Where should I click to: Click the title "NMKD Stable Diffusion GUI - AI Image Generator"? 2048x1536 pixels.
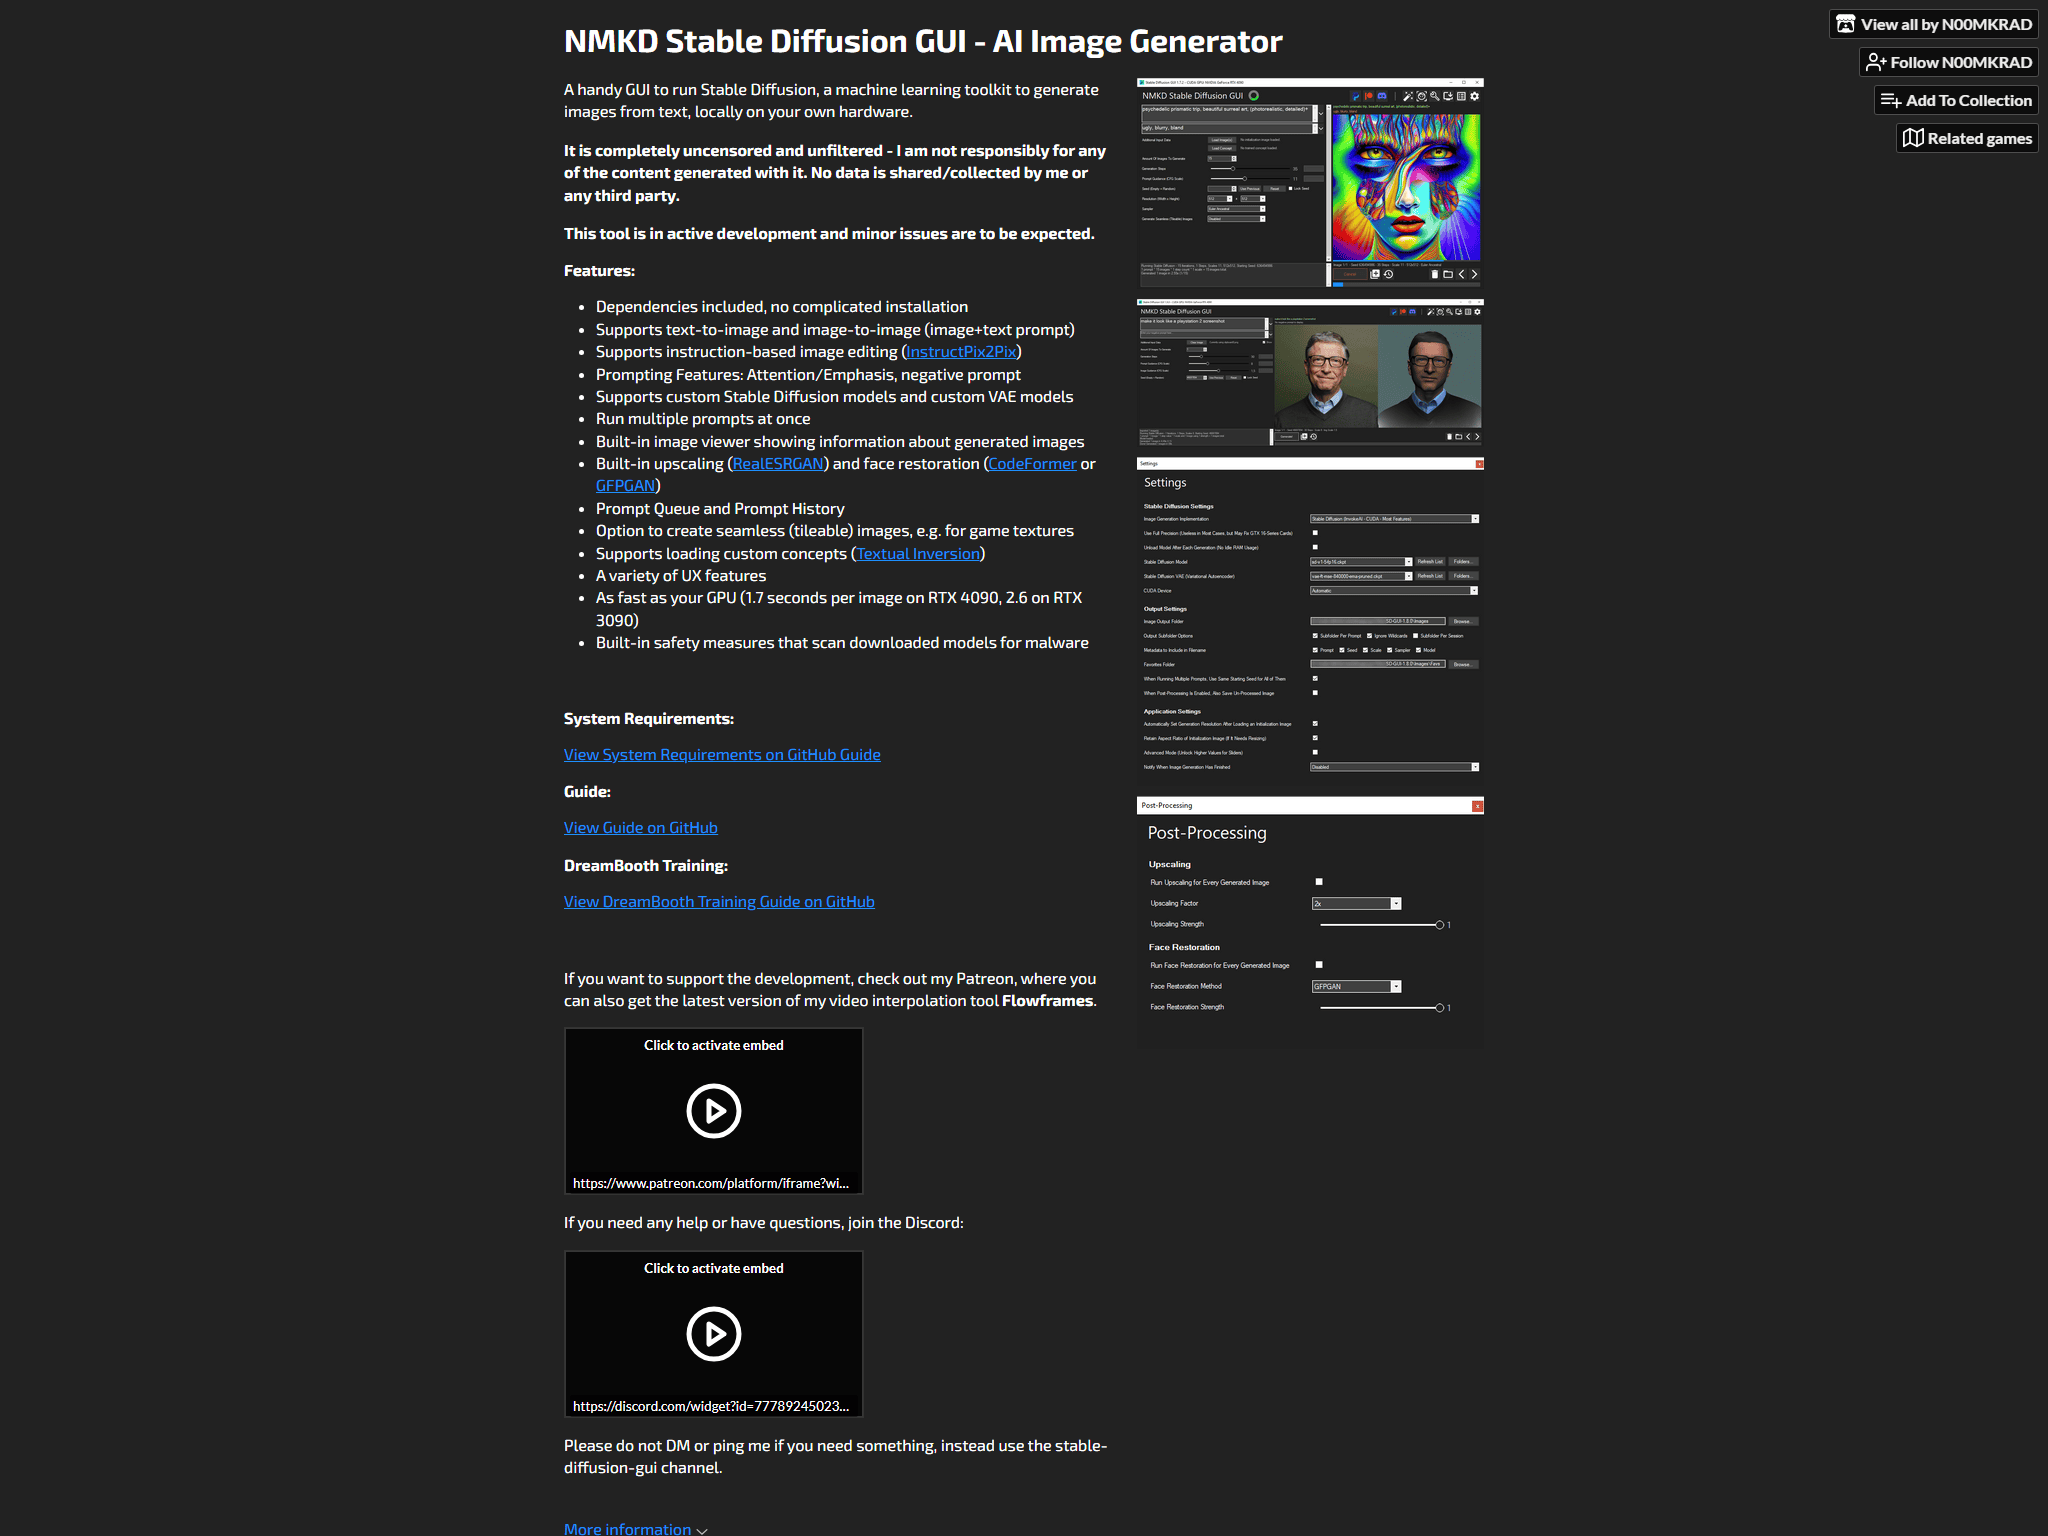point(922,41)
